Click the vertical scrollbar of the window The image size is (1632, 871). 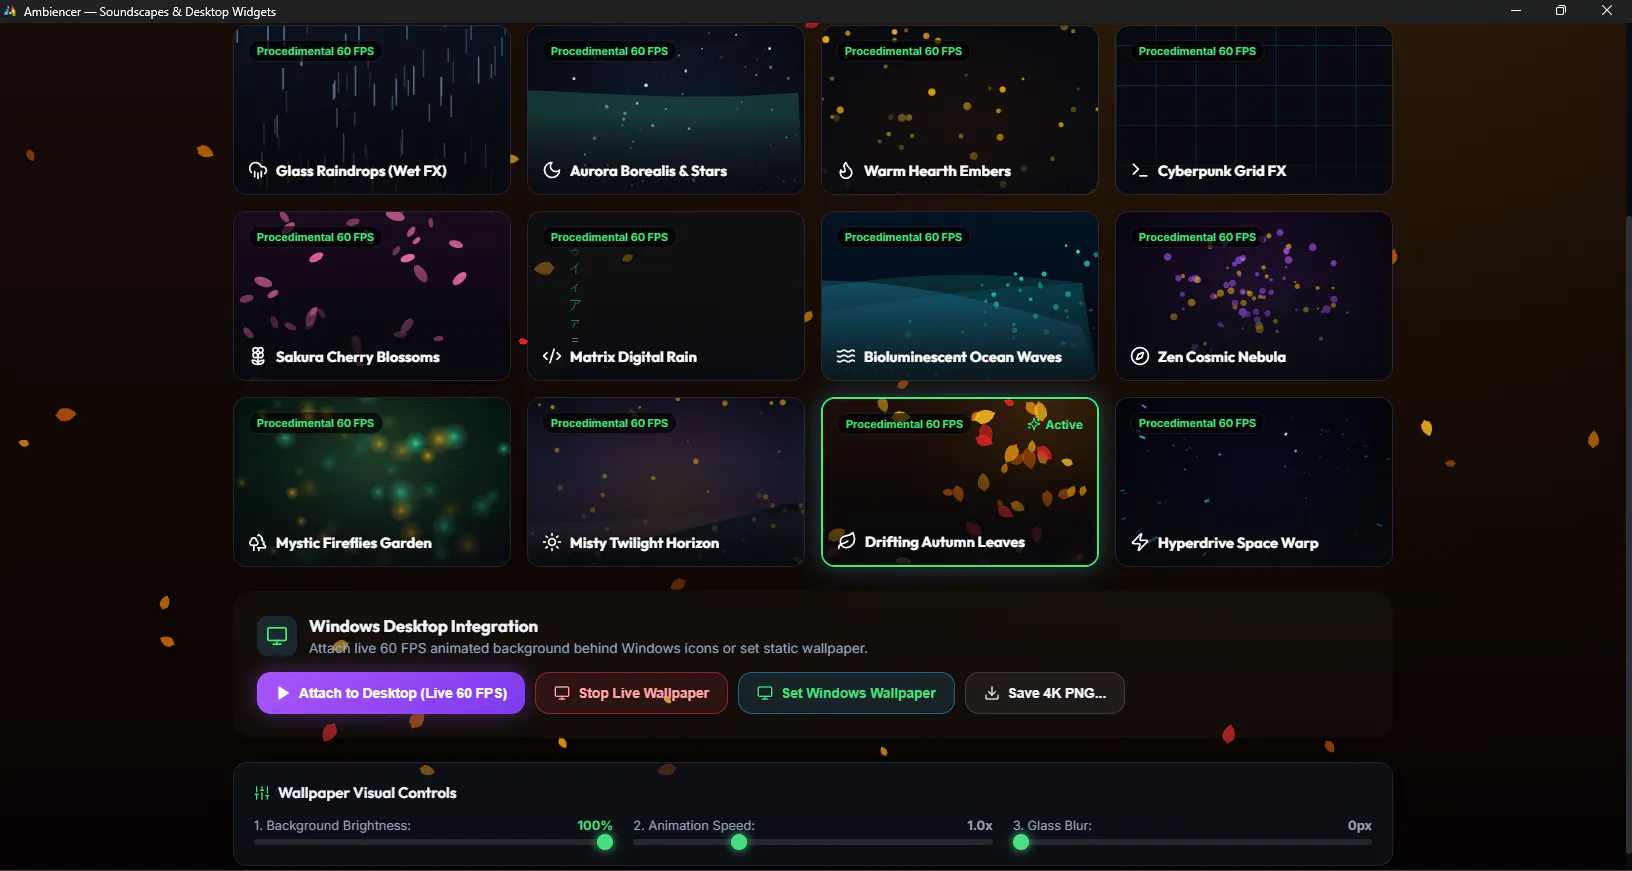1627,535
